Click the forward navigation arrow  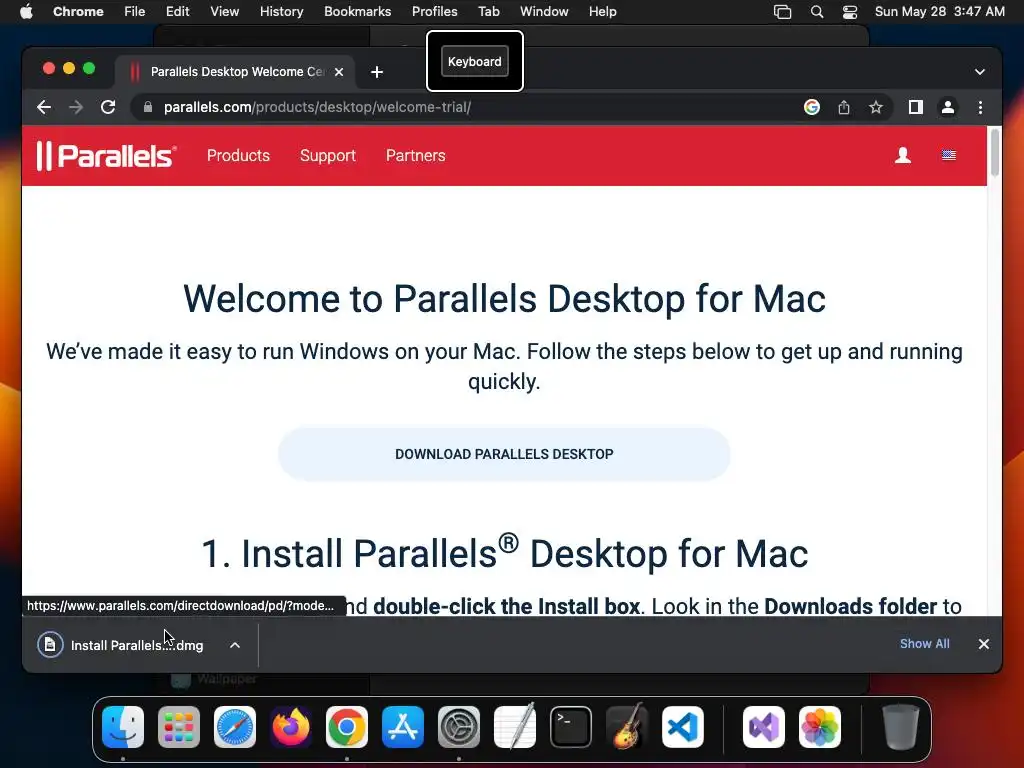tap(76, 107)
